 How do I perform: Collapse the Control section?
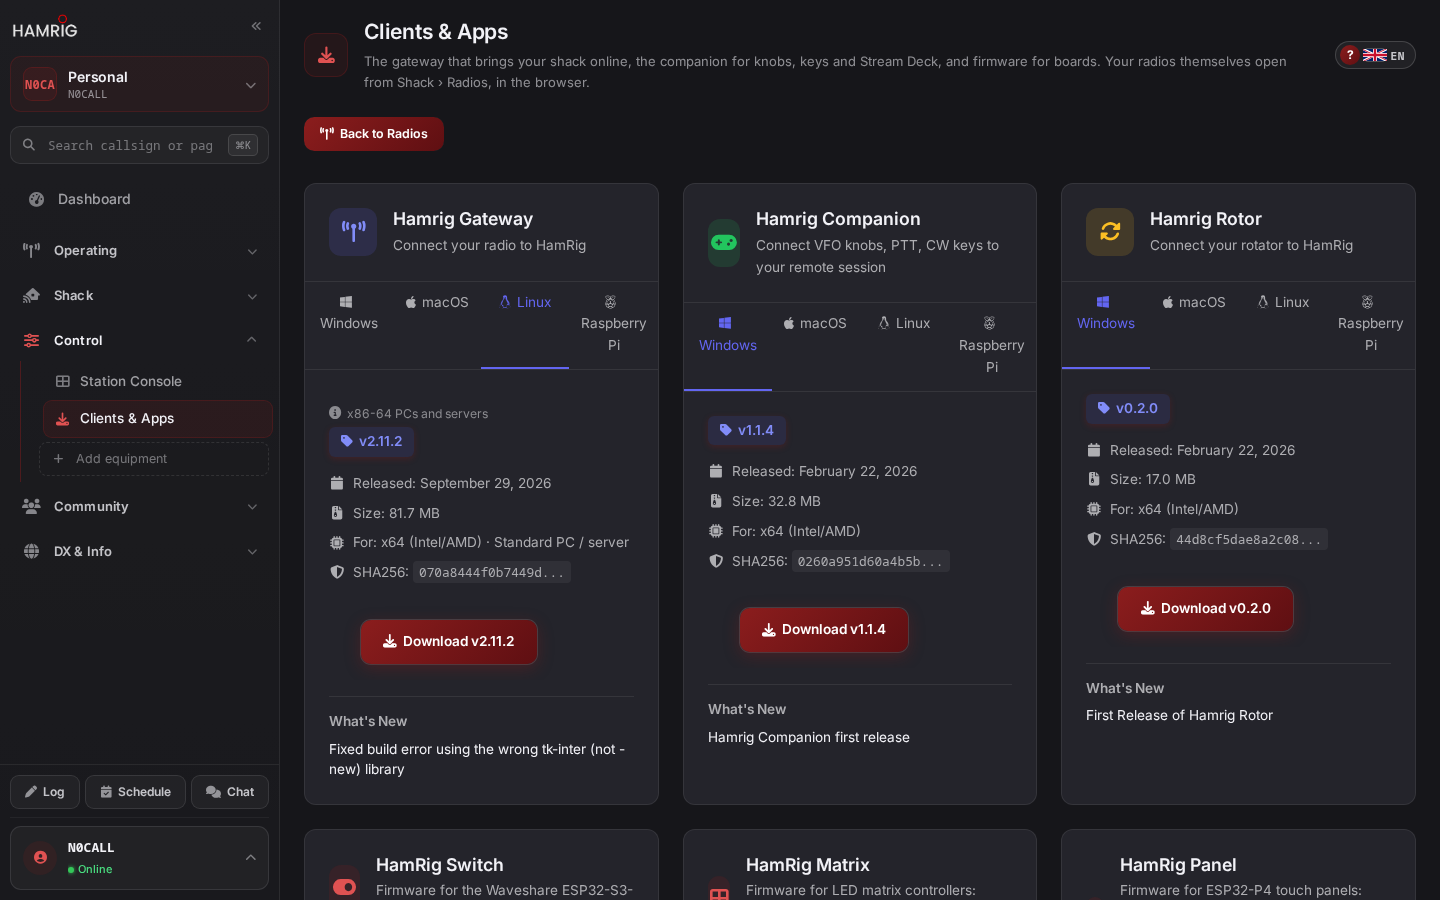[139, 341]
